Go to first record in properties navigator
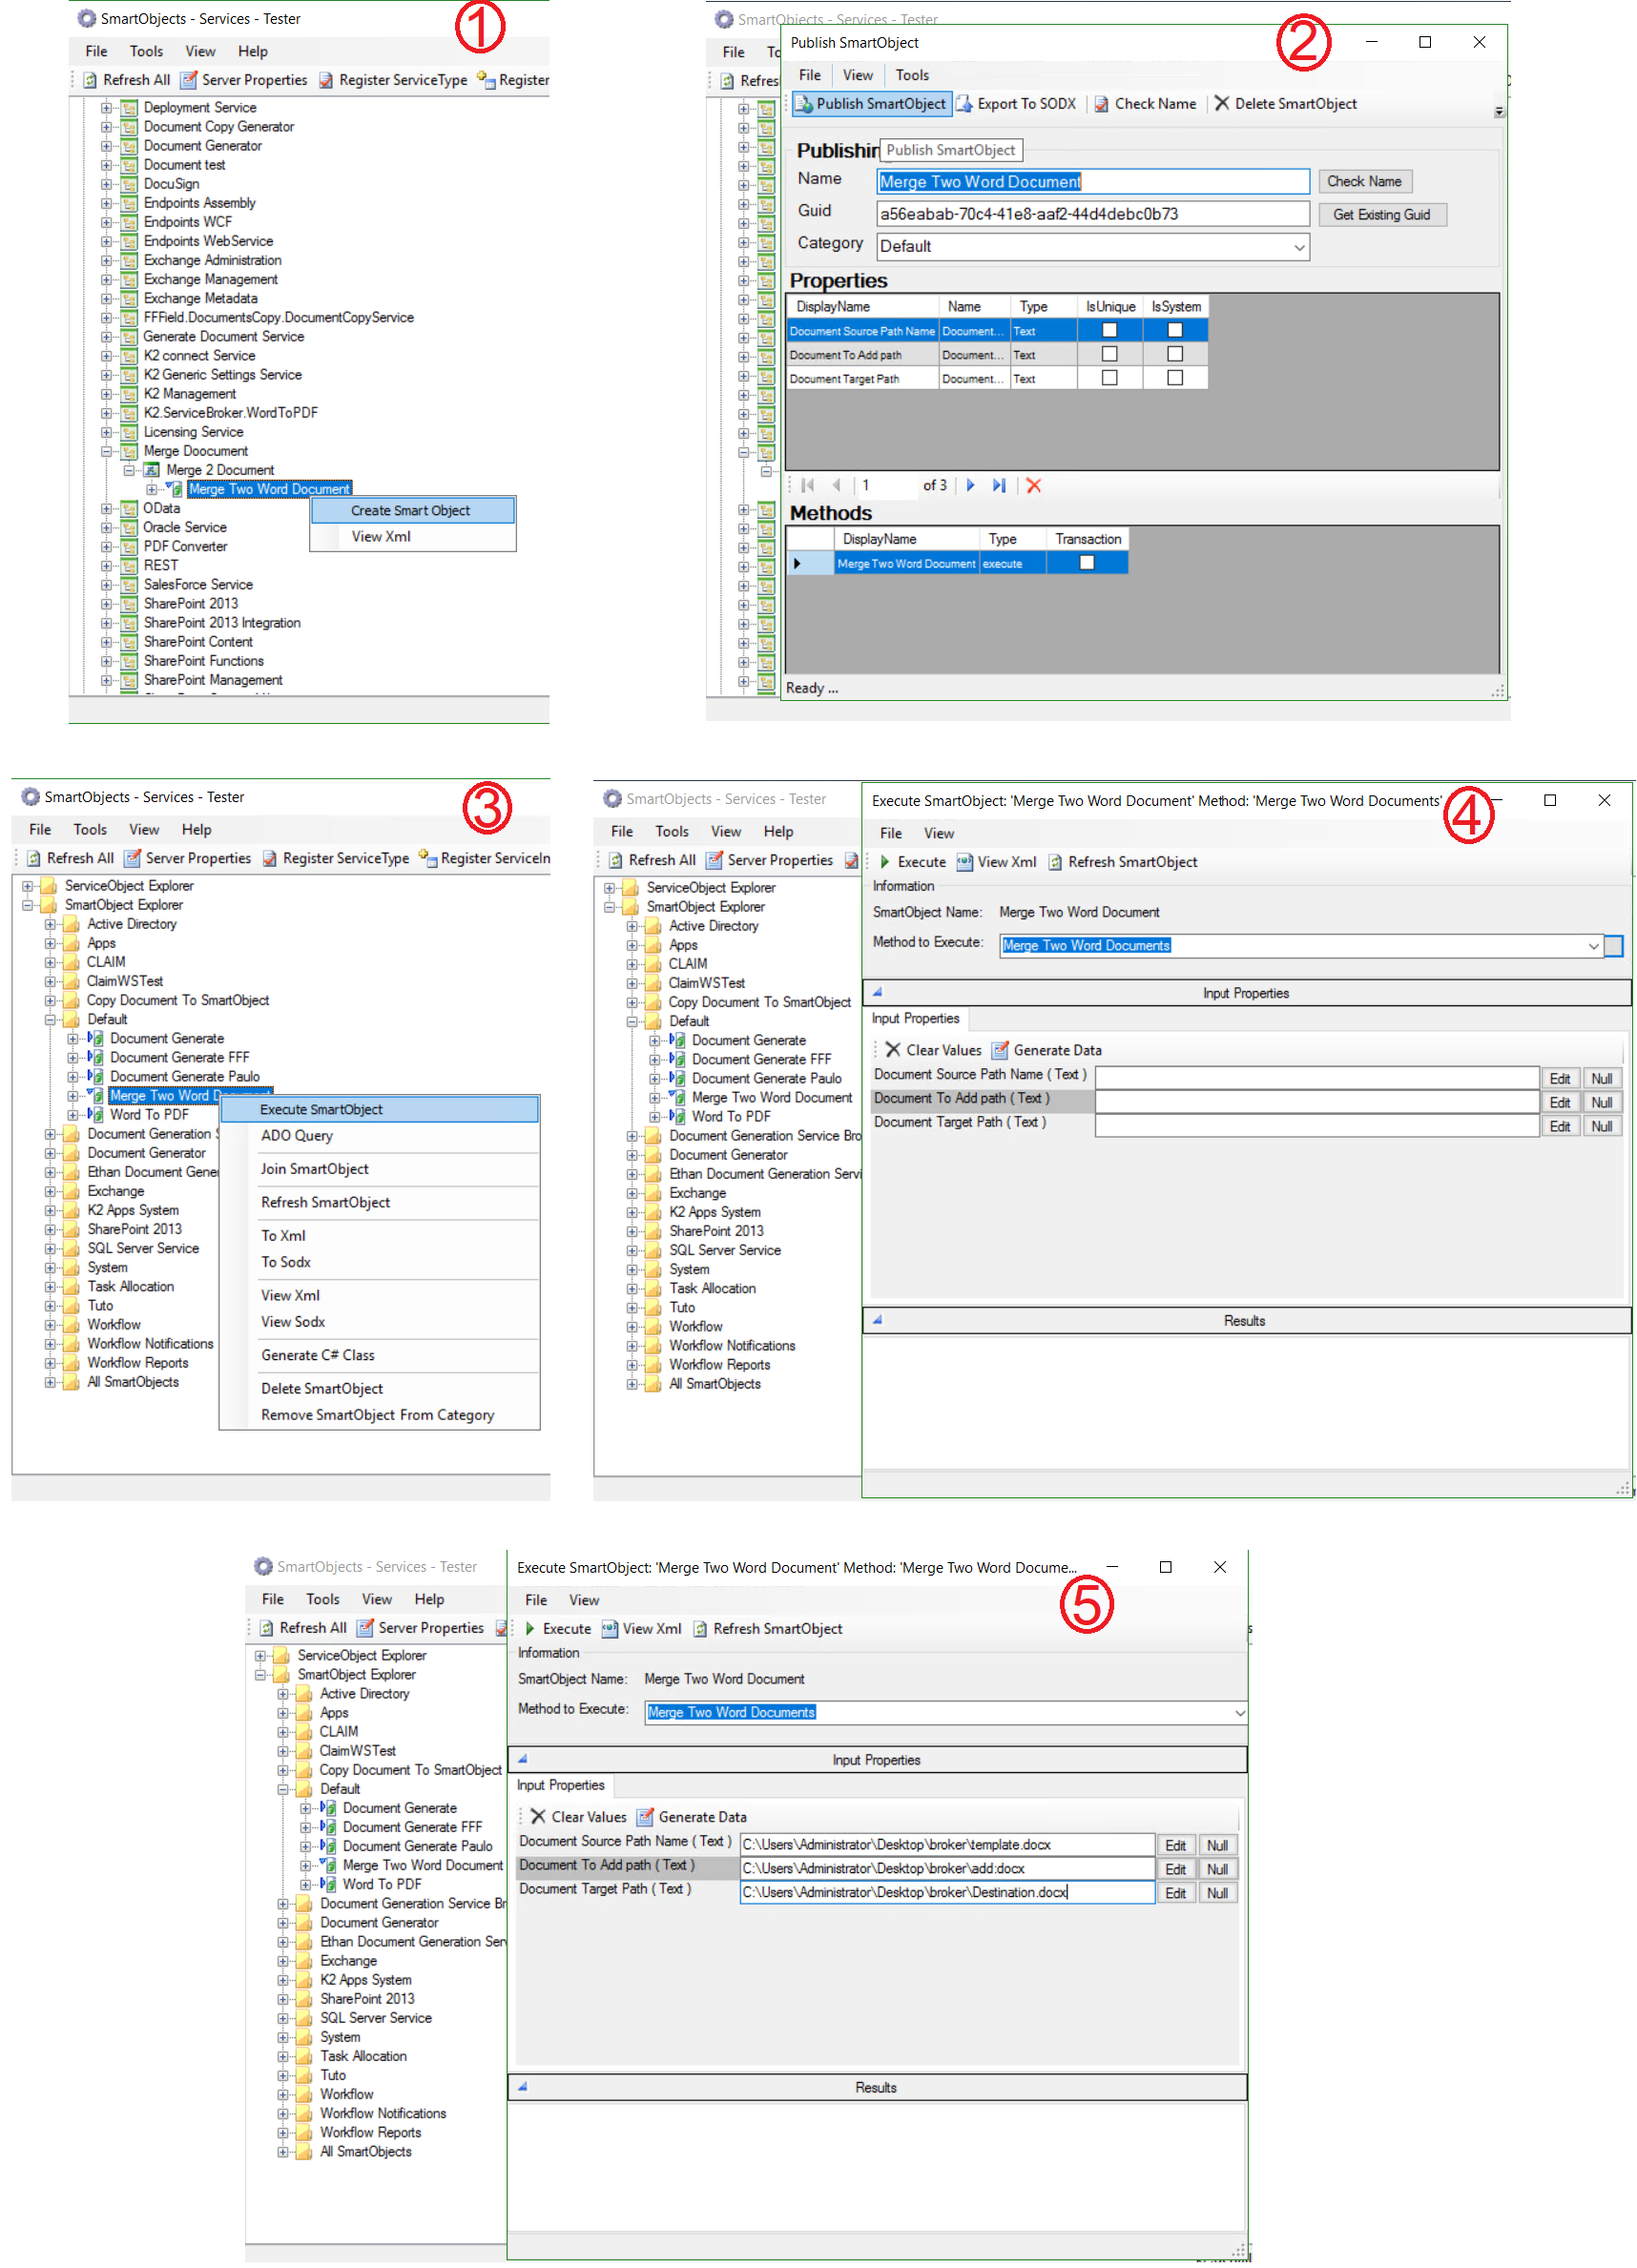 (x=808, y=486)
